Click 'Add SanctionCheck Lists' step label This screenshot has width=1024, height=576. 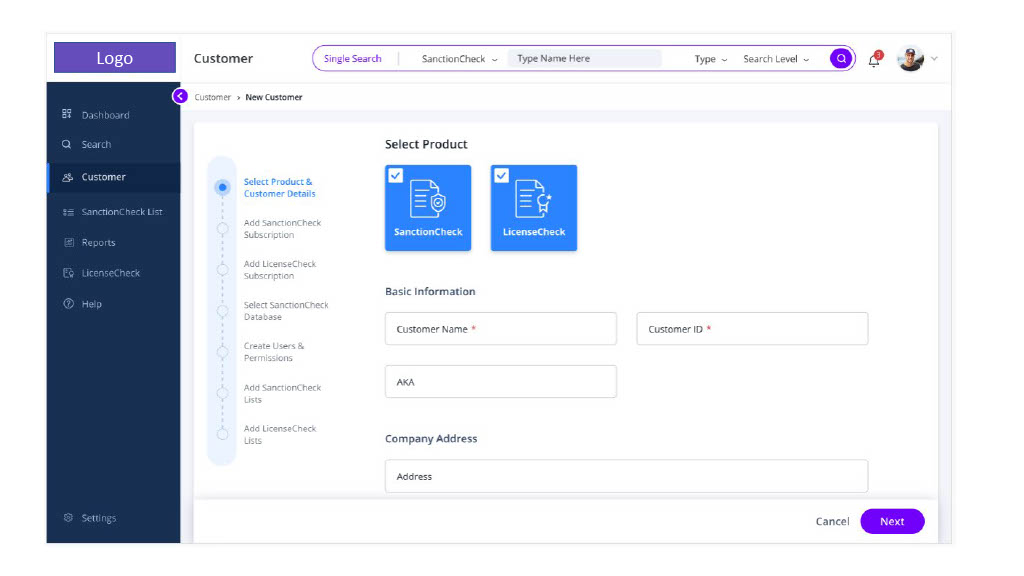pos(282,393)
